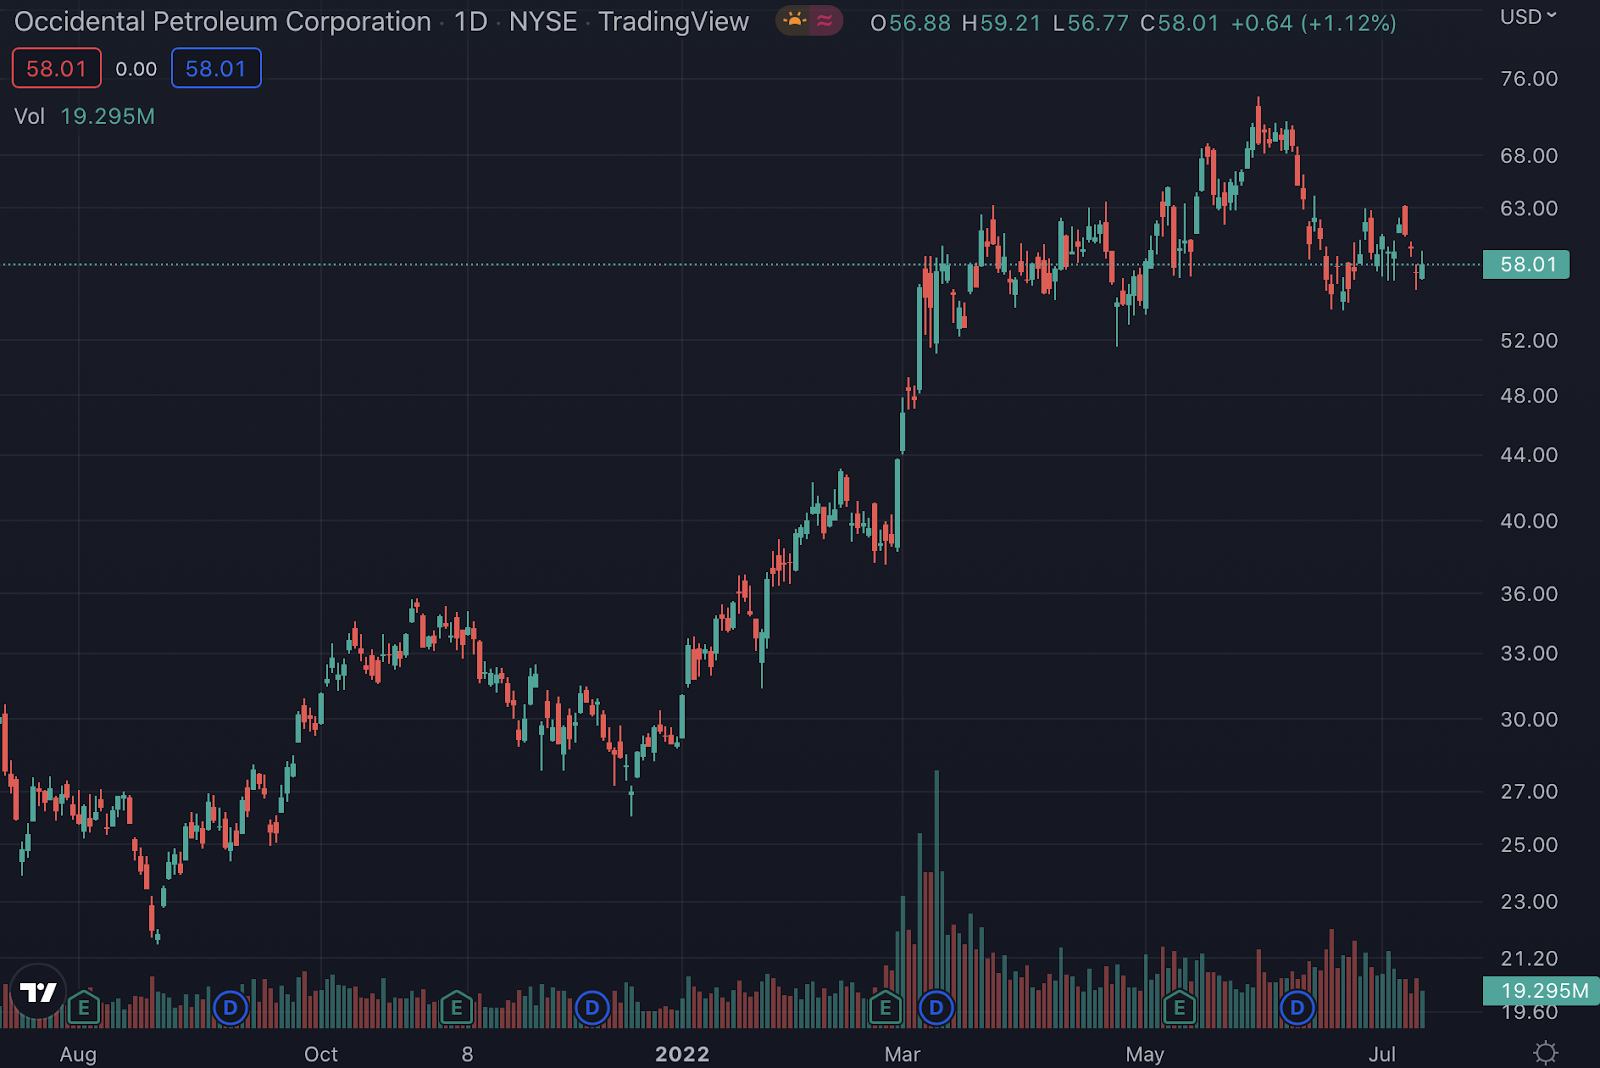Open the earnings E marker above the 8 label
Viewport: 1600px width, 1068px height.
456,1007
